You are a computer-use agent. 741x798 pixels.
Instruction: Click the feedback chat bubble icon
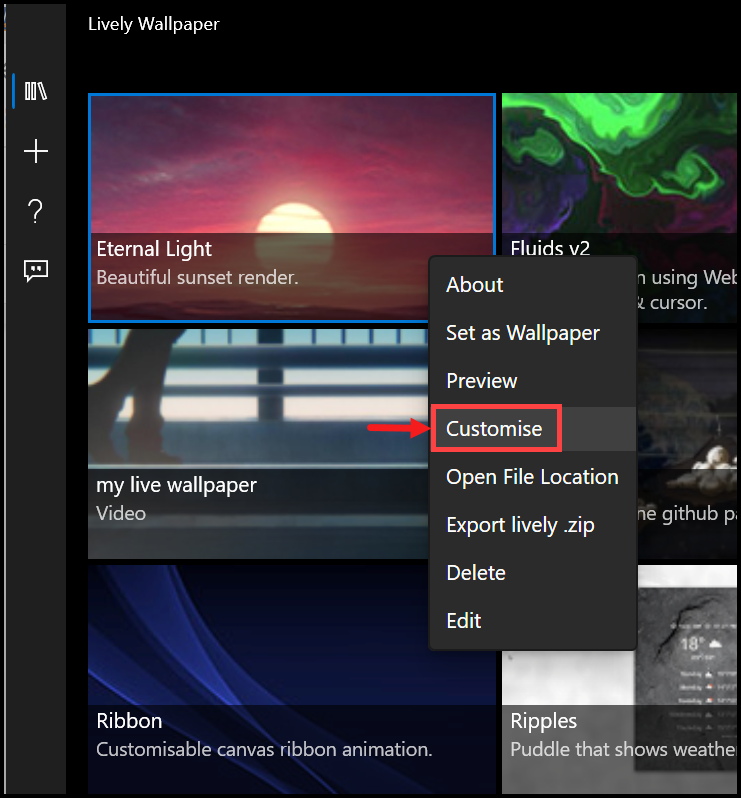point(36,270)
